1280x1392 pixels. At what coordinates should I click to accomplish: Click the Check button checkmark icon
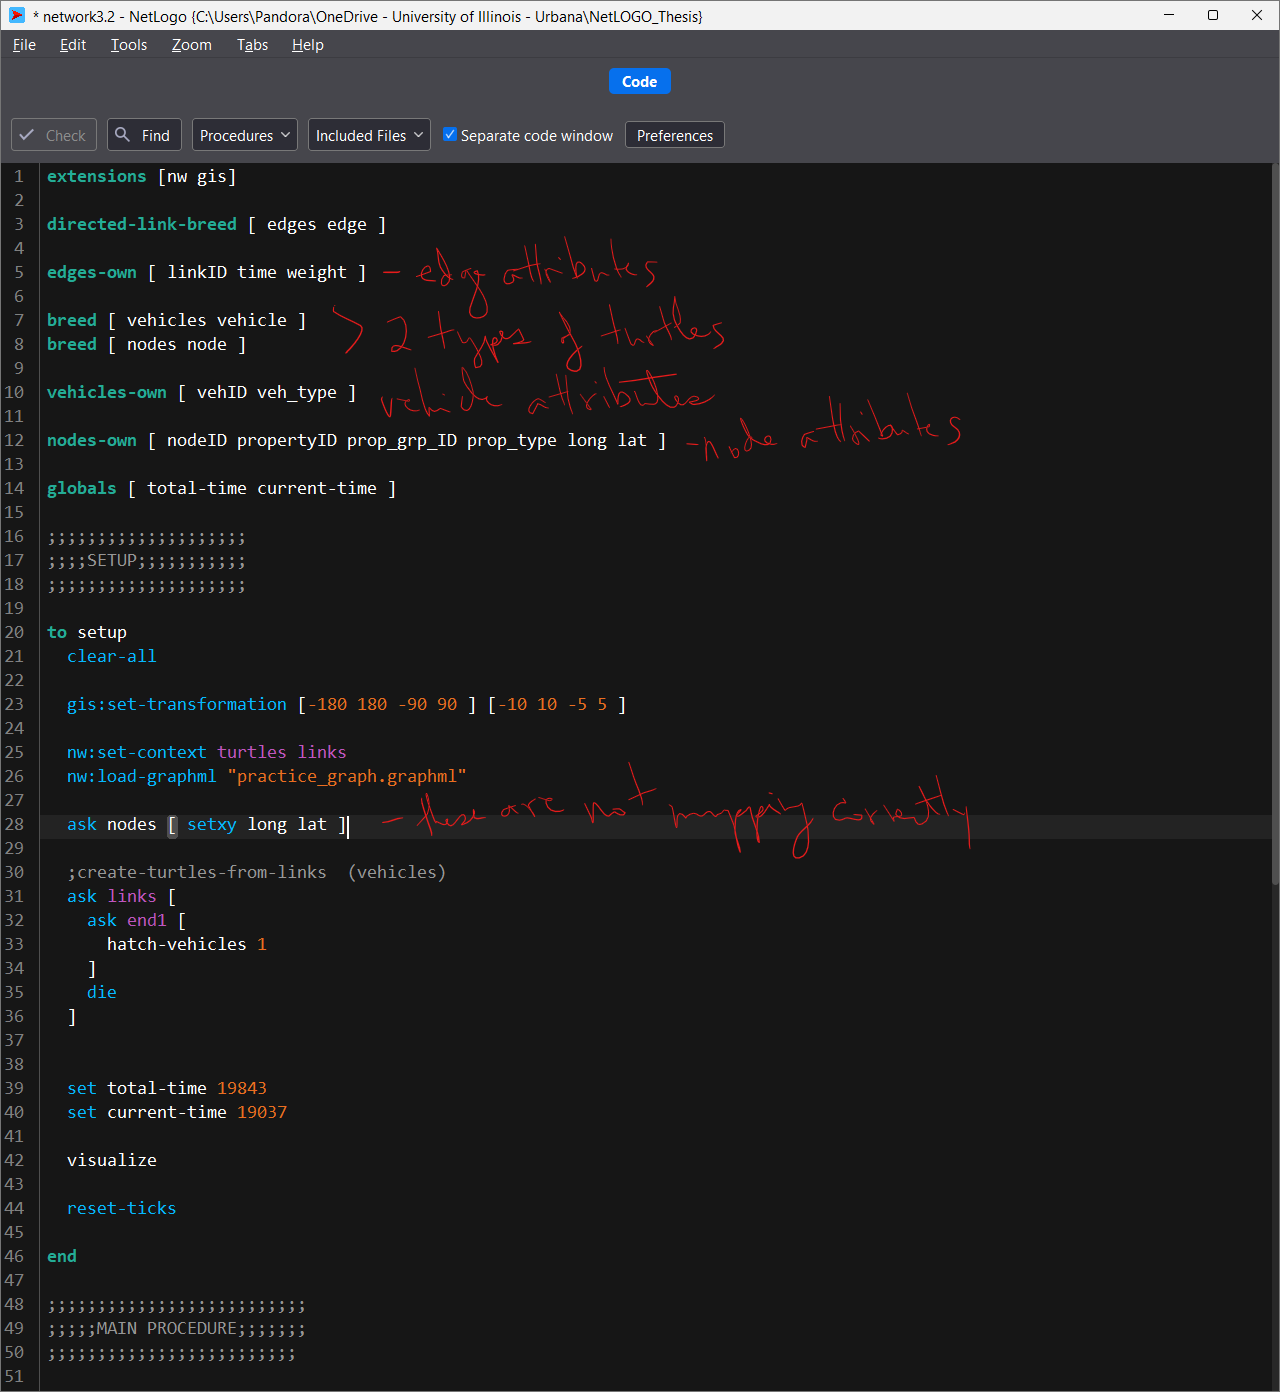[x=27, y=135]
